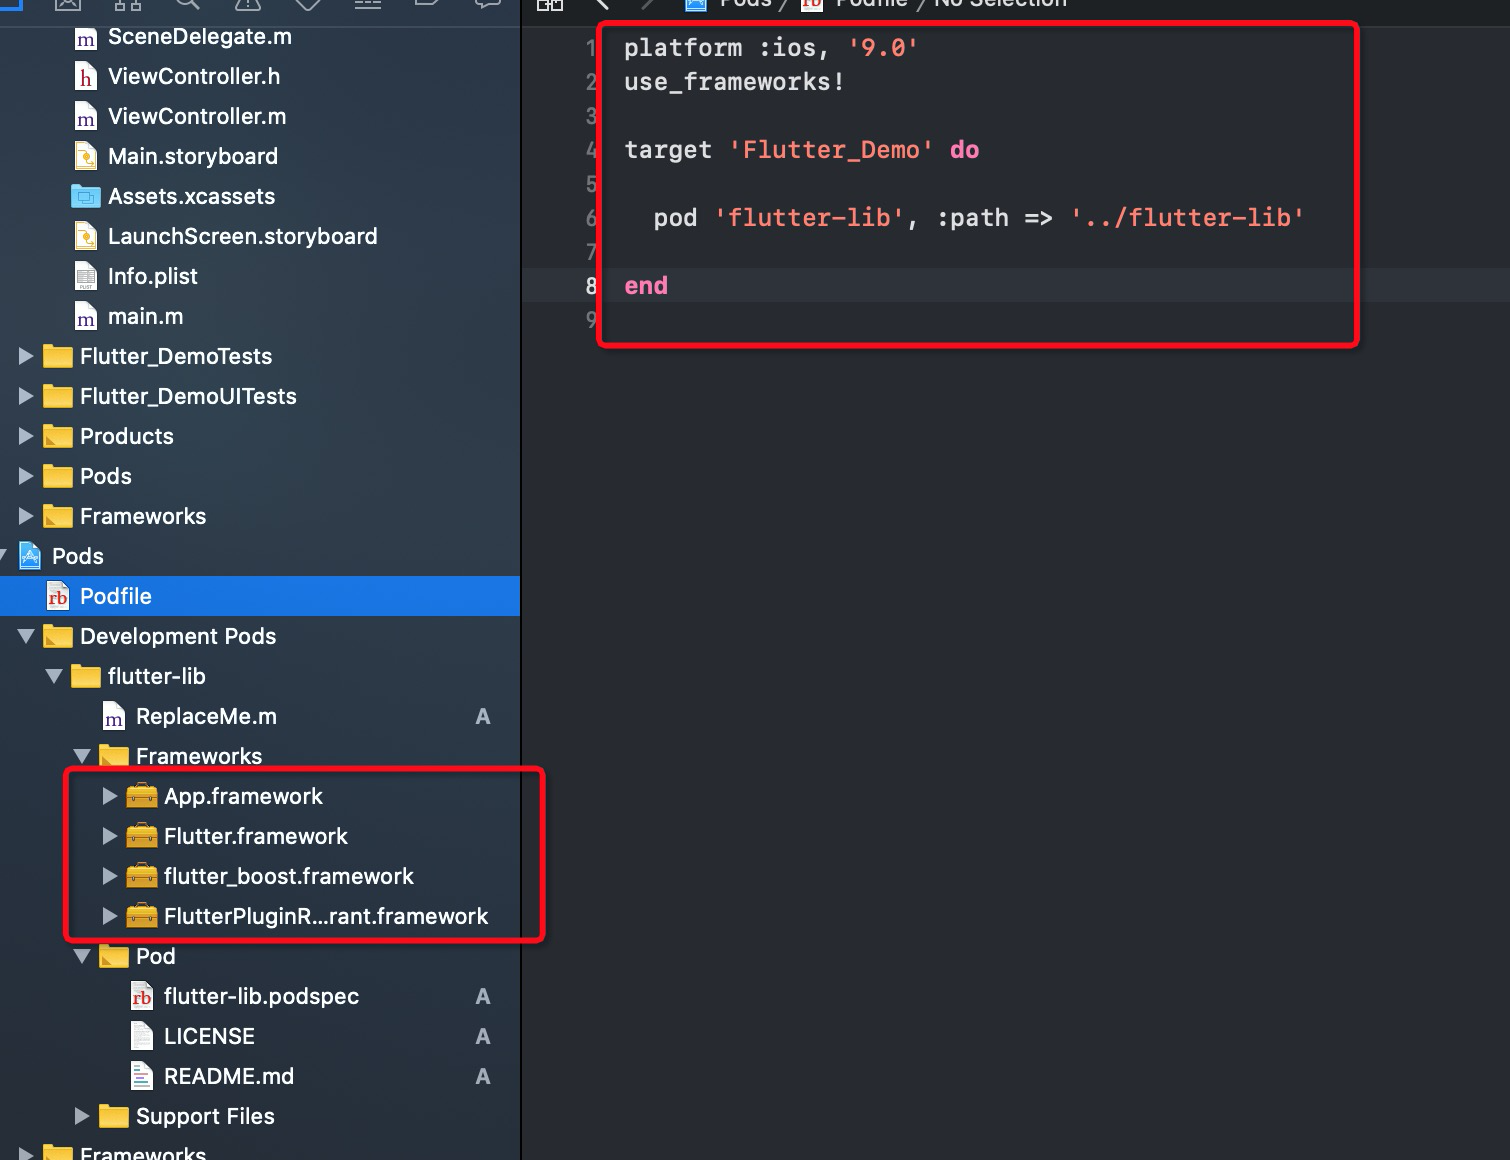Expand the App.framework disclosure triangle
This screenshot has width=1510, height=1160.
point(109,796)
